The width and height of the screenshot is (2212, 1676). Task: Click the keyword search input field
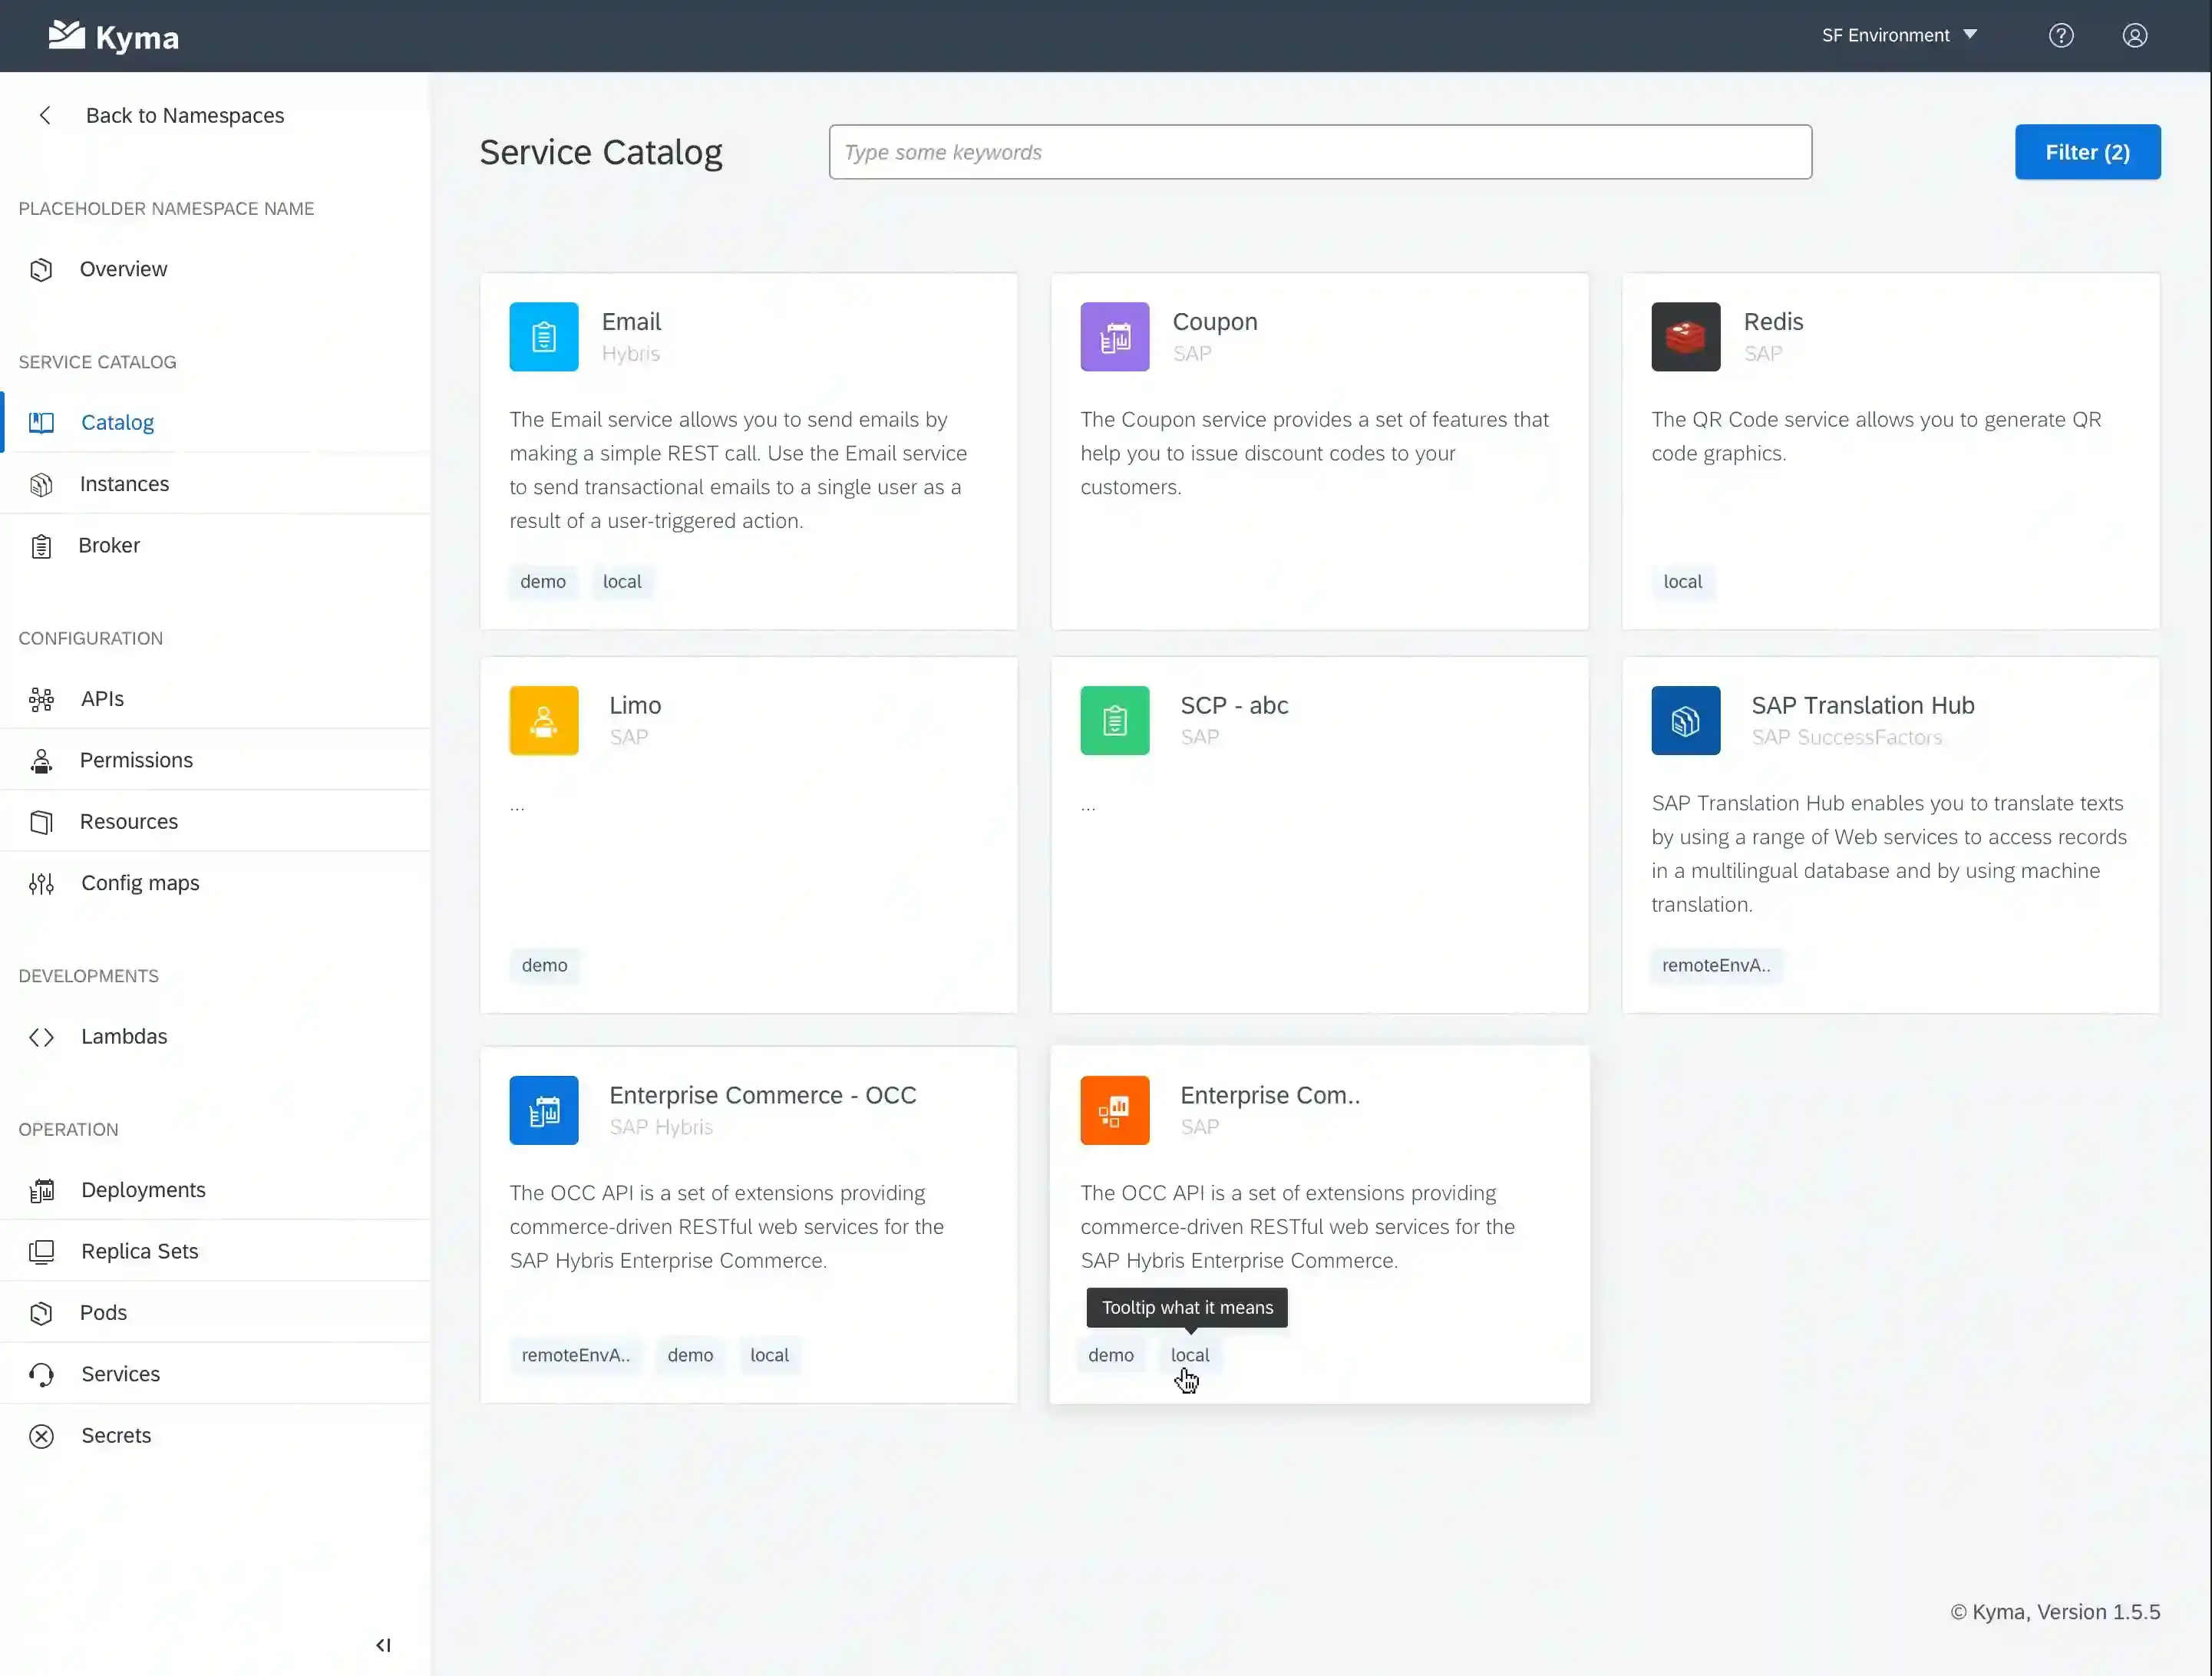pyautogui.click(x=1319, y=152)
